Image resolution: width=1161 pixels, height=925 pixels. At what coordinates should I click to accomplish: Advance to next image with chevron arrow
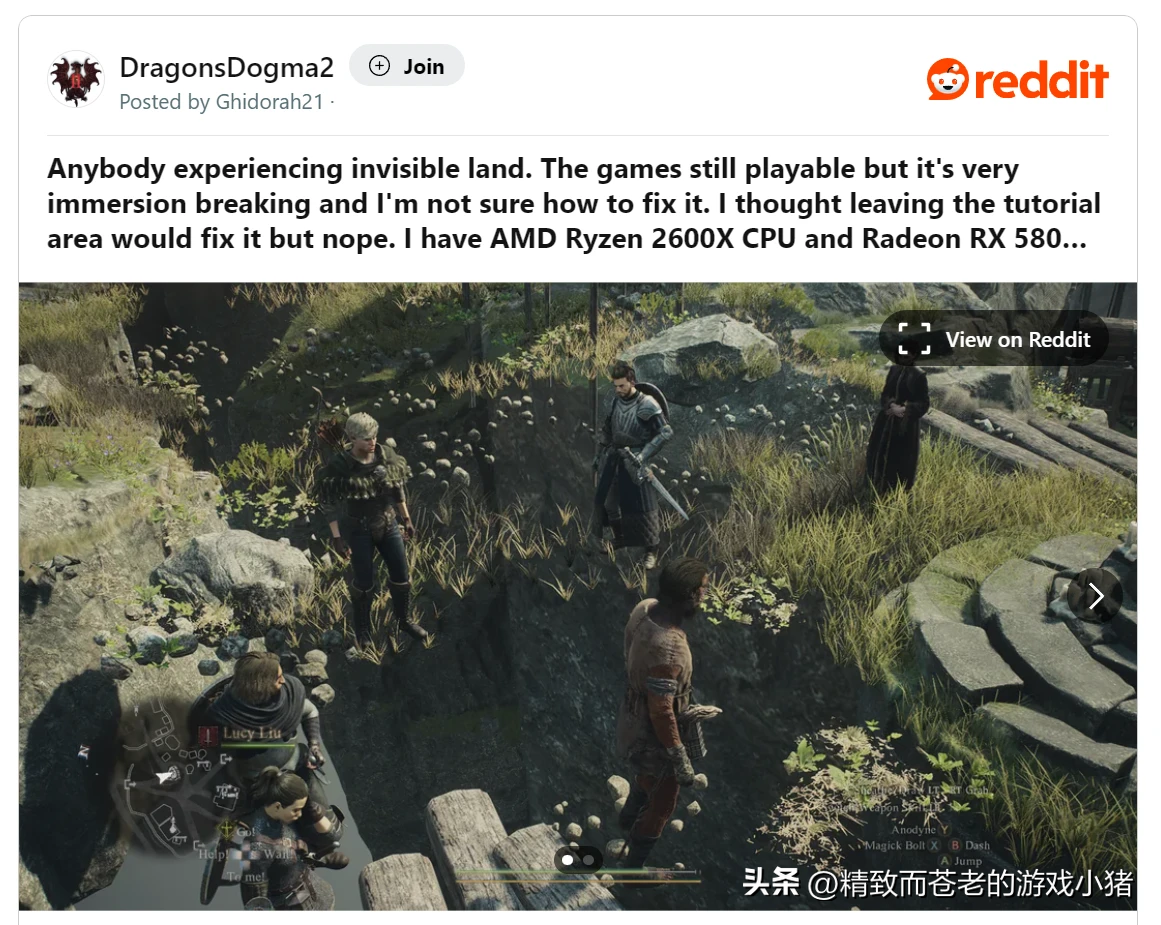pos(1096,595)
